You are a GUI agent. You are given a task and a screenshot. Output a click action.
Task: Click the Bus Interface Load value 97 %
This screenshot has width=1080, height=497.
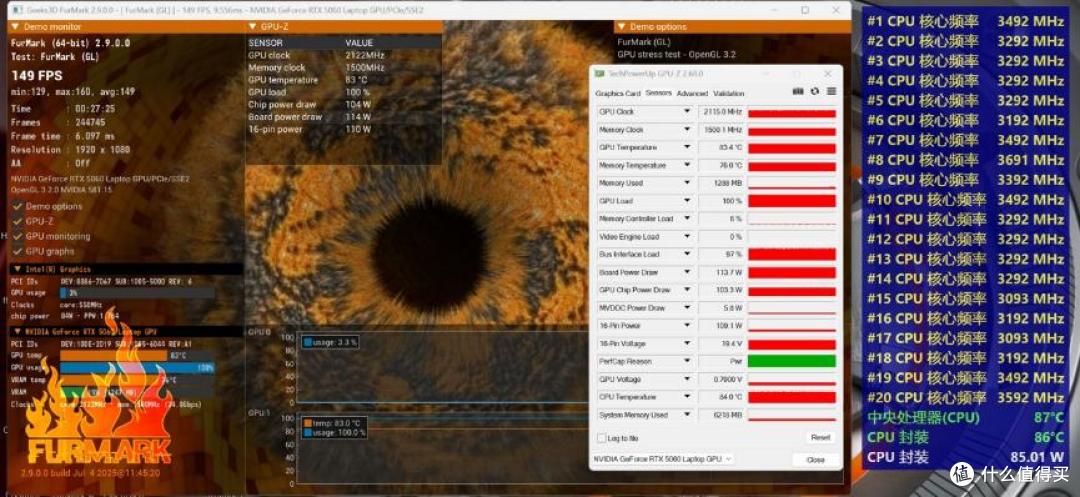coord(721,255)
